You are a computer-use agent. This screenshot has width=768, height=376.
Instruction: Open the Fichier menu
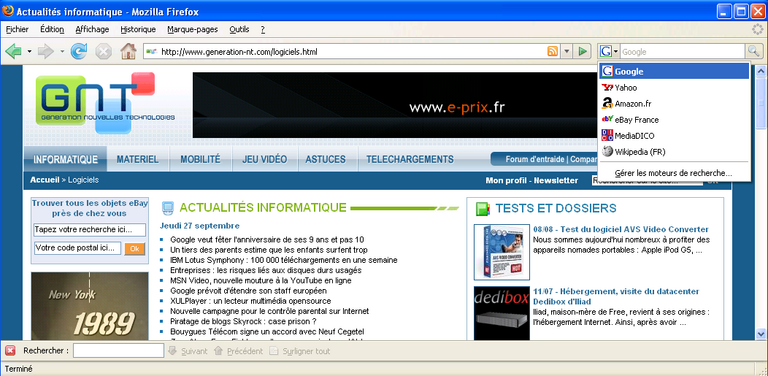pos(17,29)
